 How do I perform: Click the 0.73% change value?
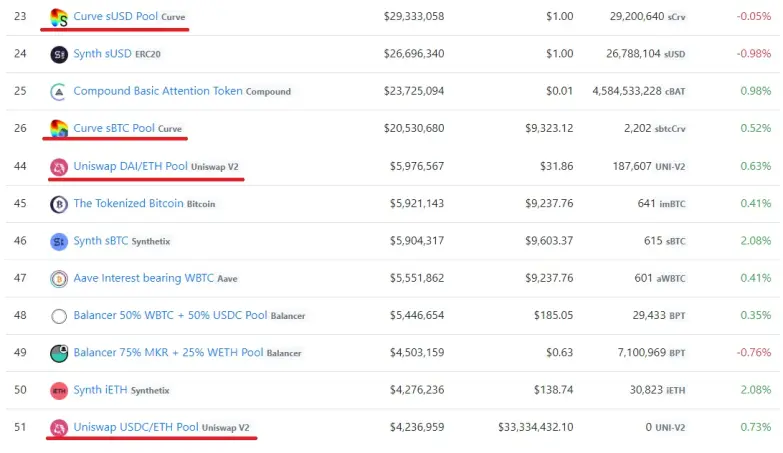[x=756, y=427]
